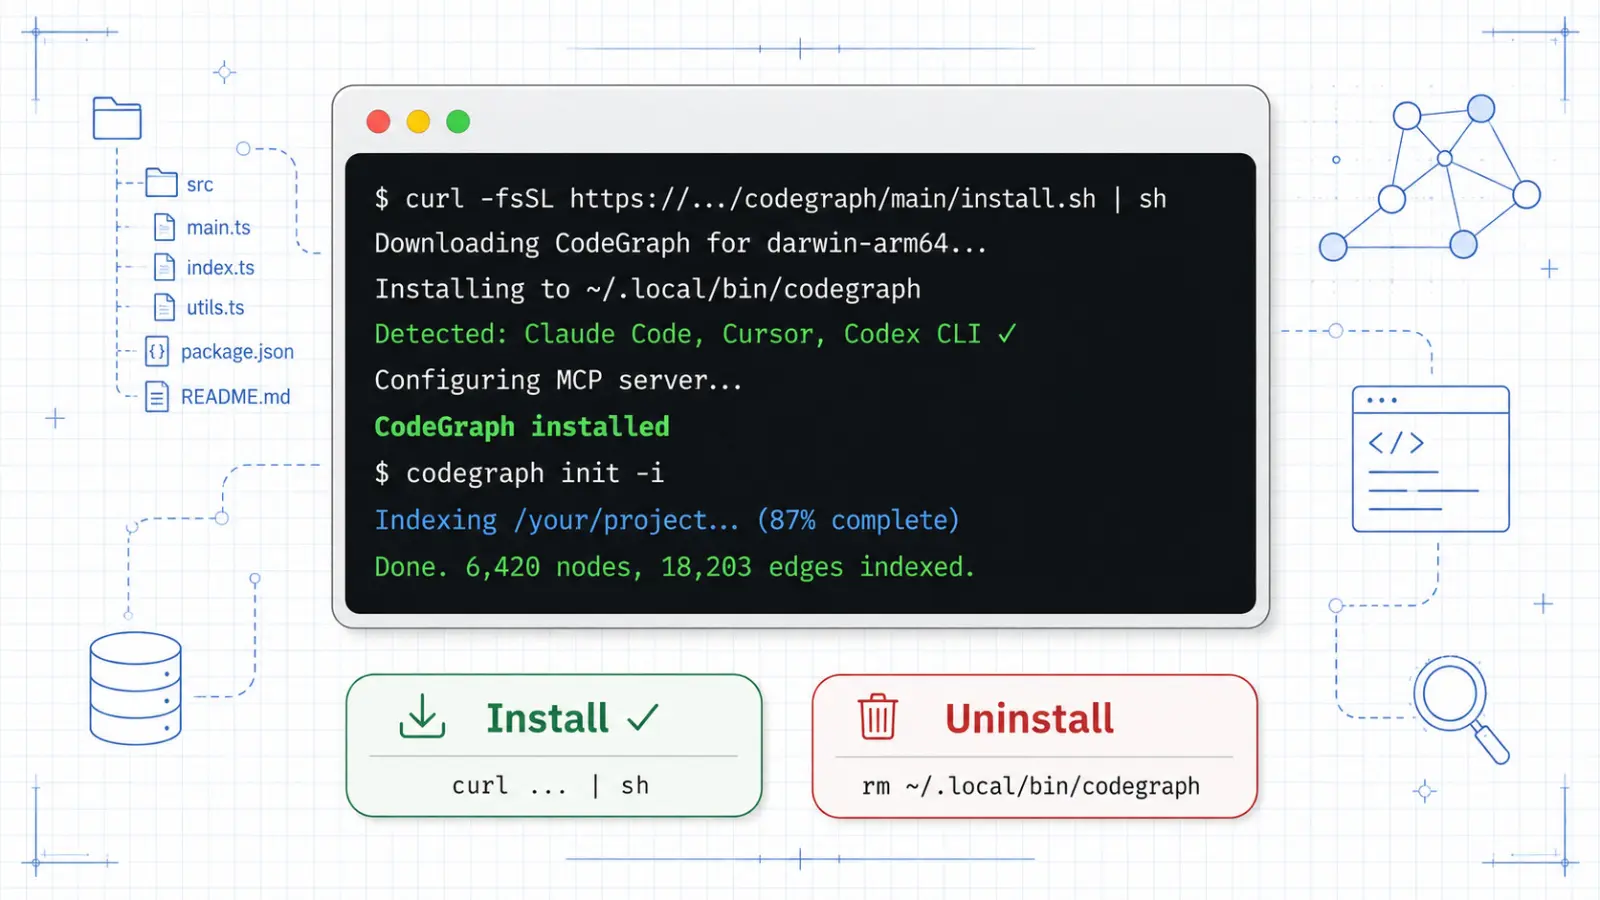
Task: Click 'rm ~/.local/bin/codegraph' command text
Action: click(1031, 787)
